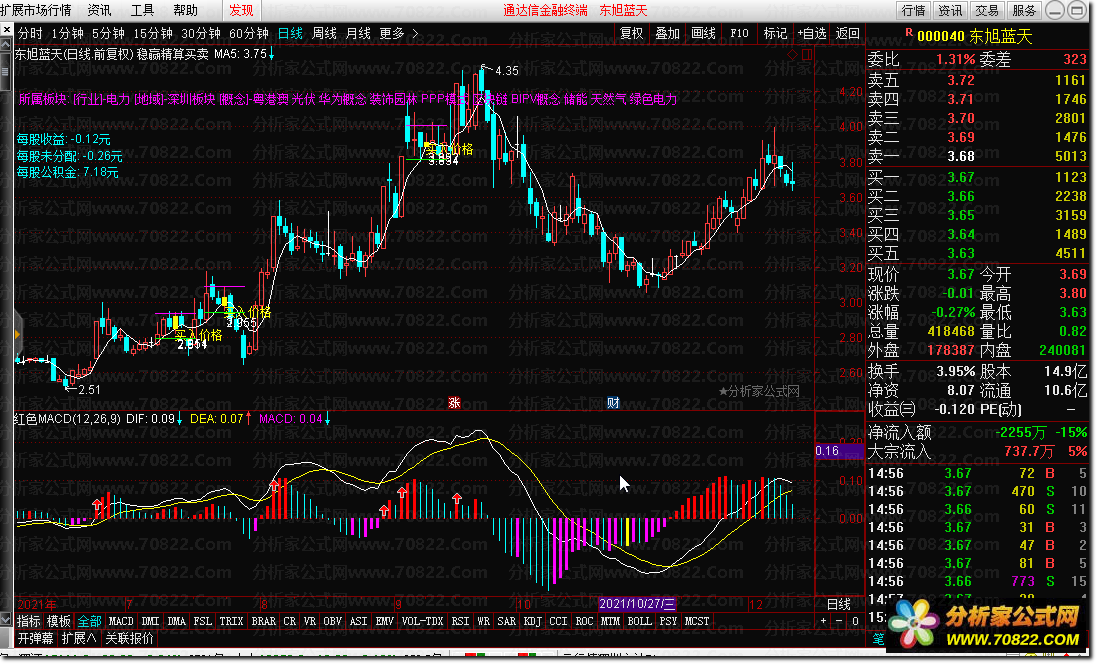Viewport: 1098px width, 664px height.
Task: Toggle the 开弹幕 option
Action: [x=35, y=638]
